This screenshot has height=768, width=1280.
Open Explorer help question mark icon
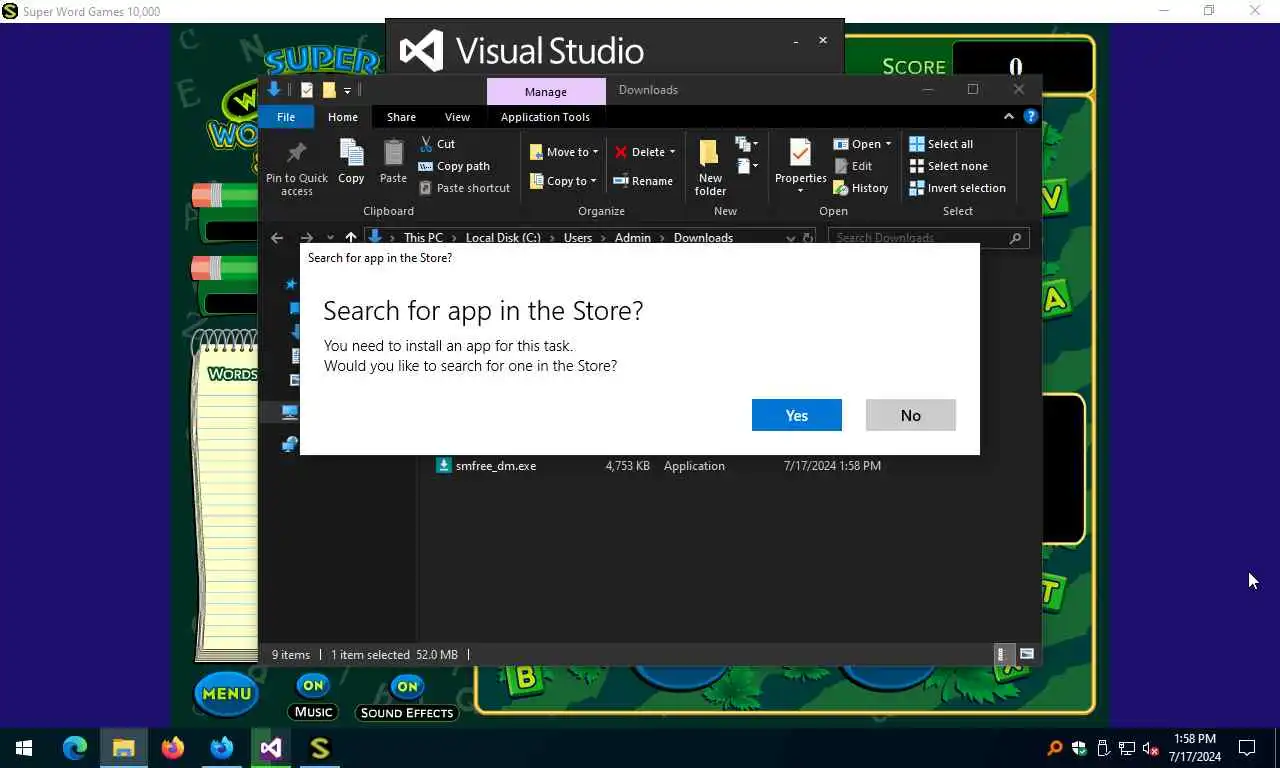pyautogui.click(x=1030, y=117)
